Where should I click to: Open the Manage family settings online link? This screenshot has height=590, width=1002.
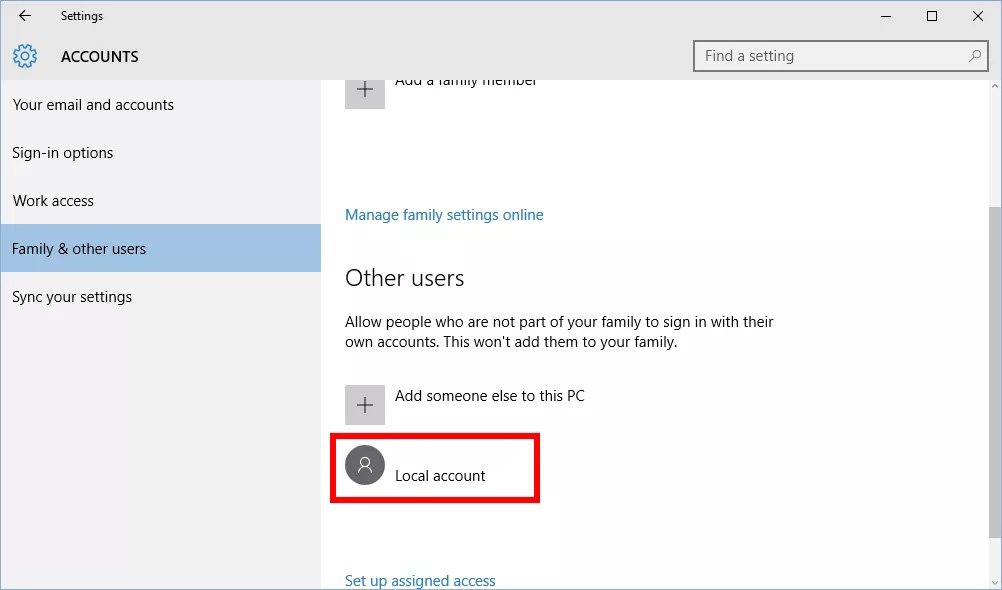point(444,215)
